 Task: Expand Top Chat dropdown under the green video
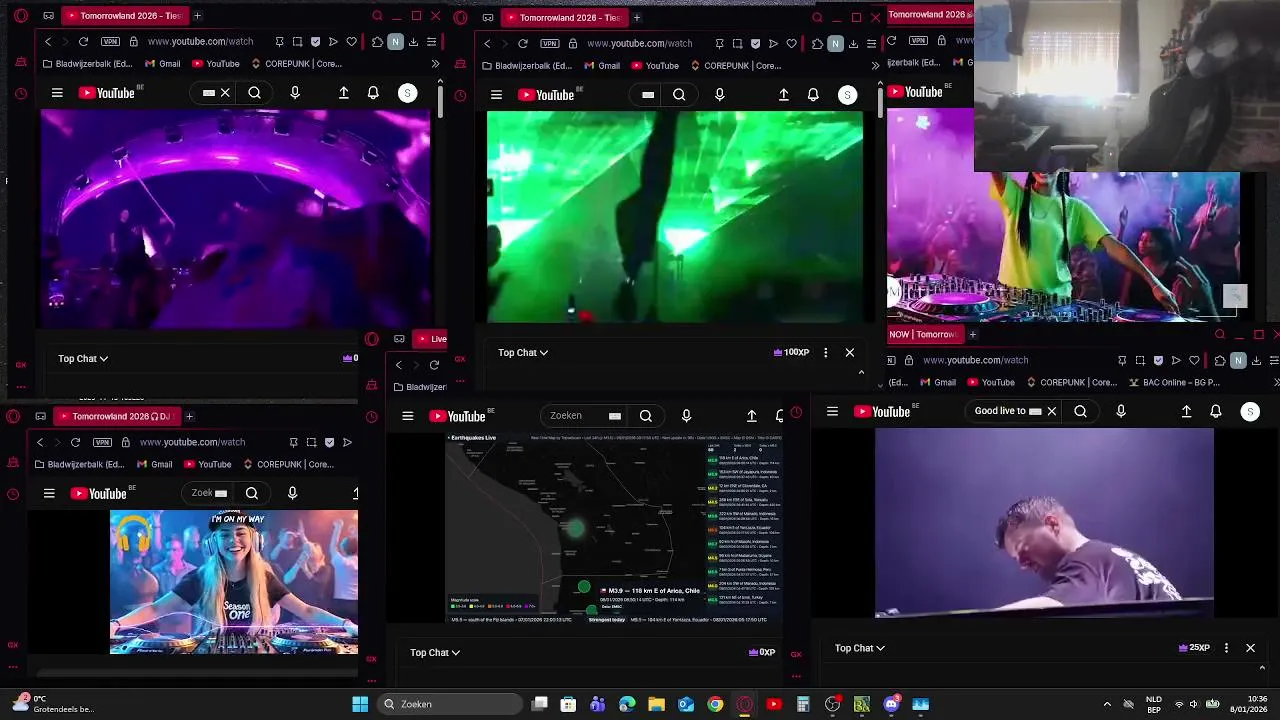523,352
